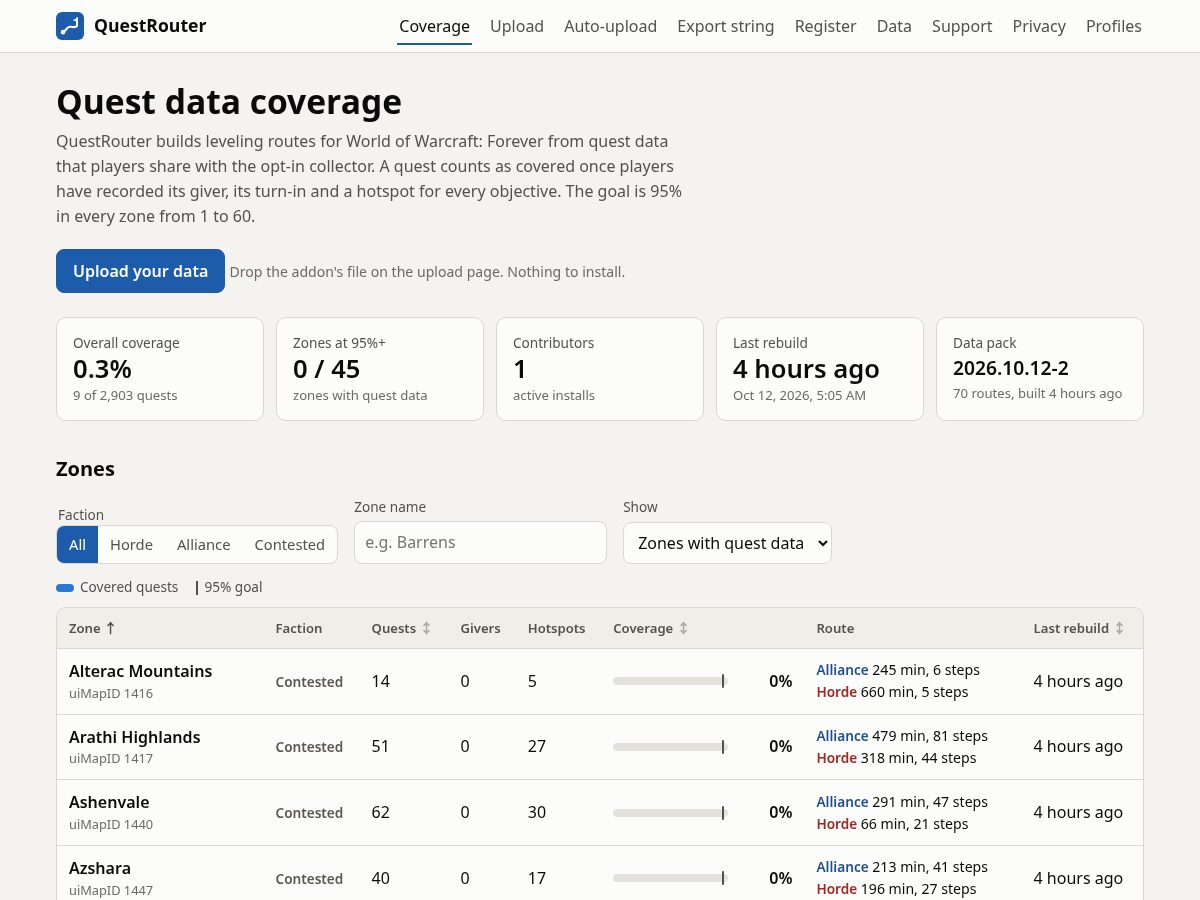1200x900 pixels.
Task: Open the Coverage nav tab
Action: pos(434,27)
